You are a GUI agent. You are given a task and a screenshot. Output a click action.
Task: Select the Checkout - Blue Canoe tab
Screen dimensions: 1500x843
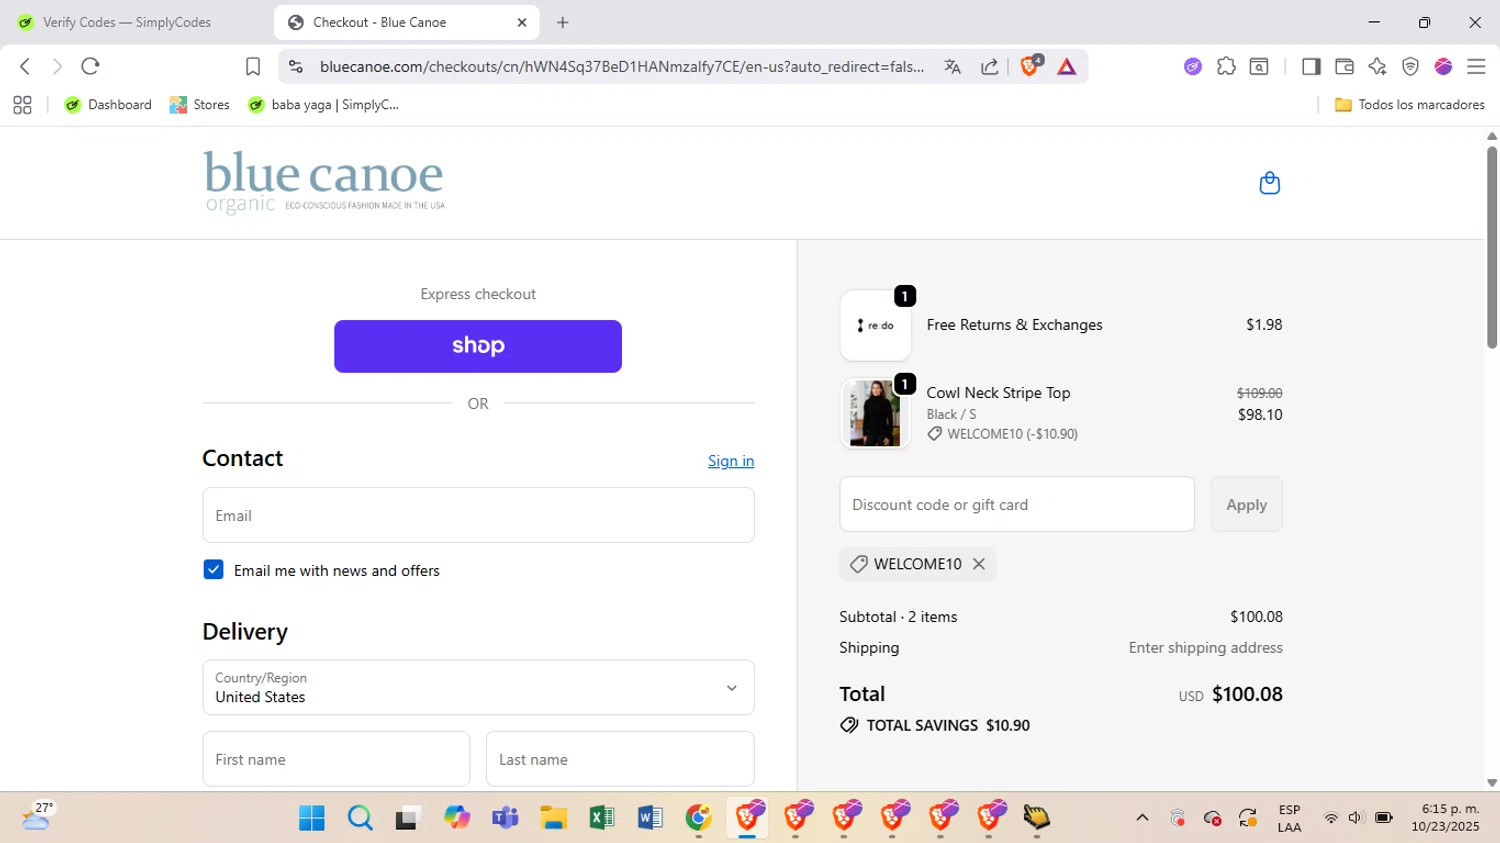click(x=406, y=22)
